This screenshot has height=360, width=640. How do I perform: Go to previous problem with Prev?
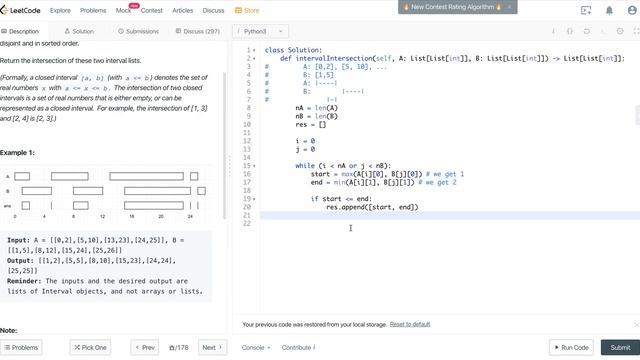[145, 348]
